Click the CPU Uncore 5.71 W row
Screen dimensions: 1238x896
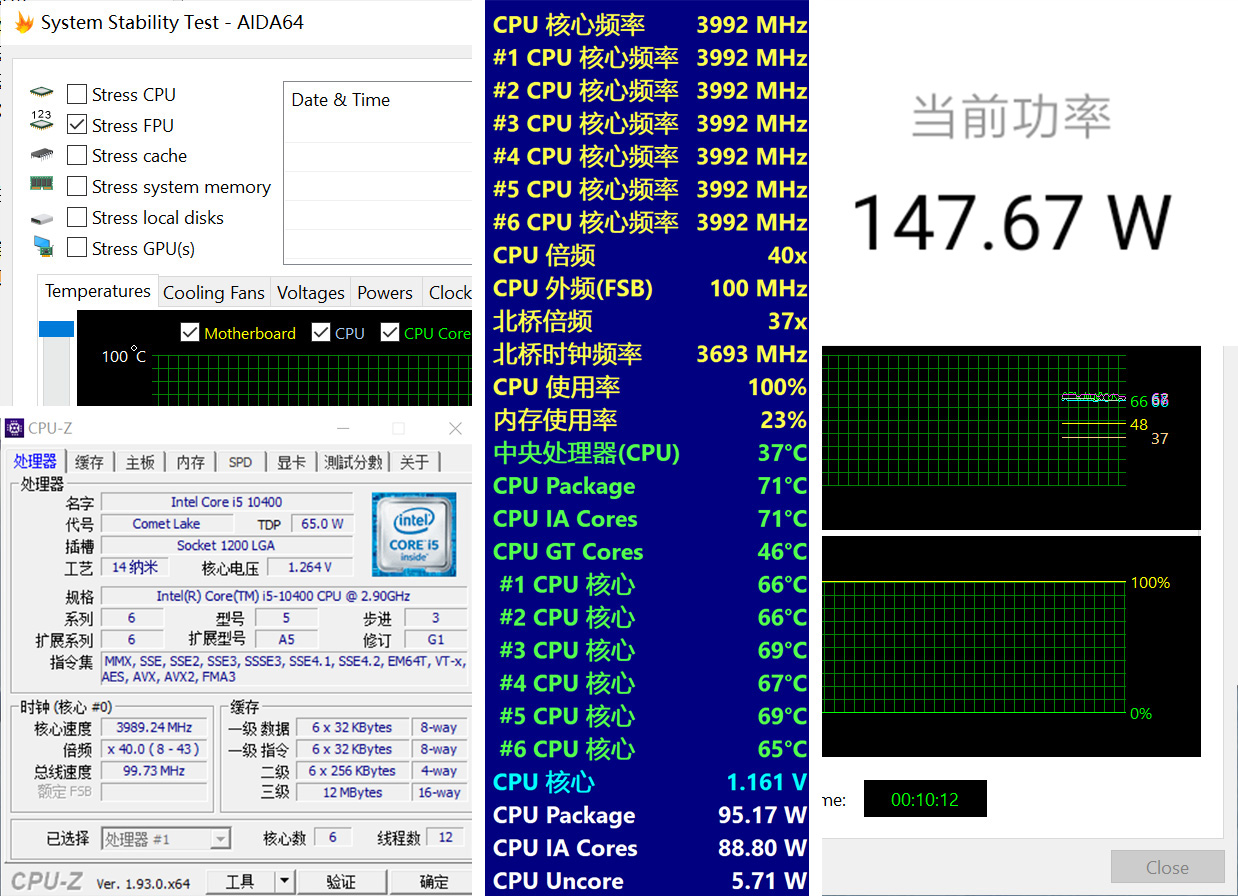click(650, 881)
